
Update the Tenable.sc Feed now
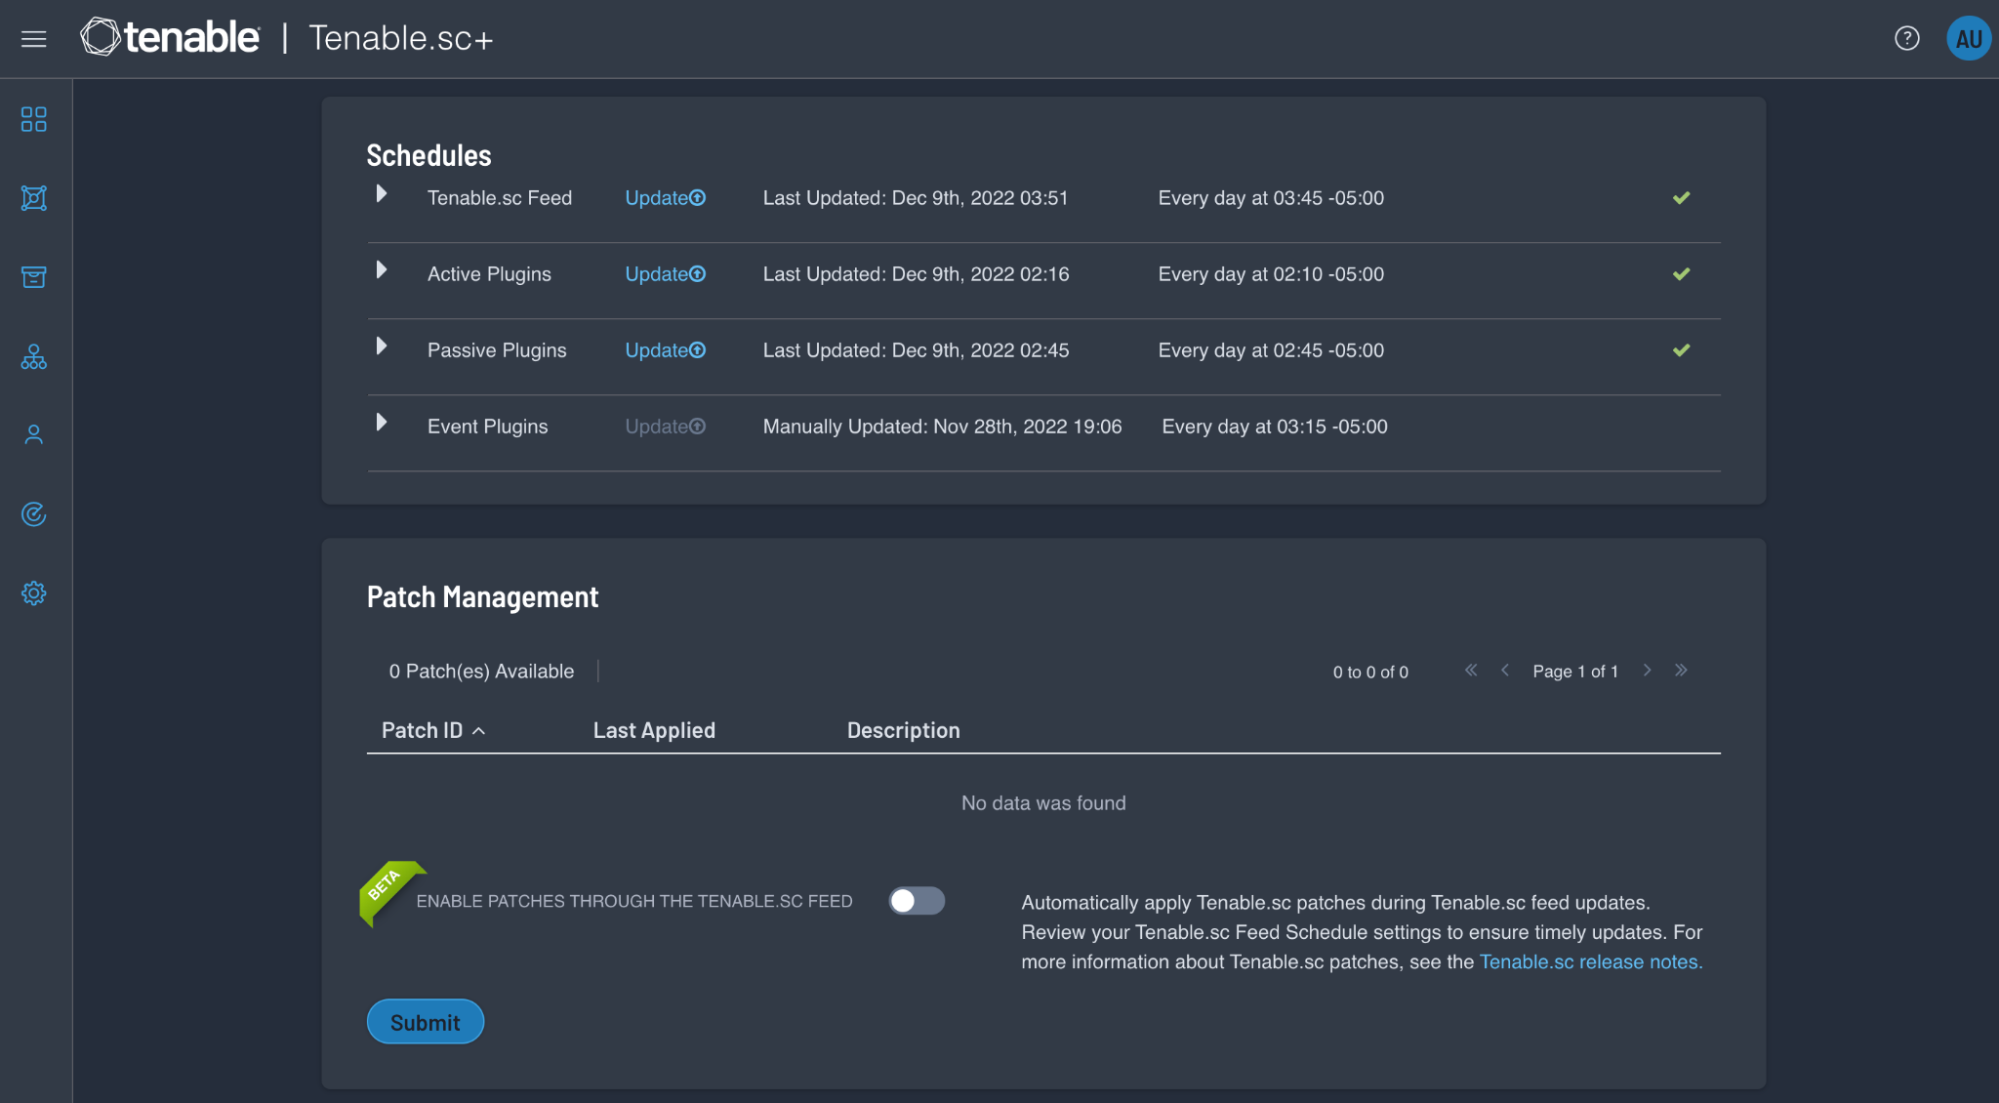click(x=665, y=198)
